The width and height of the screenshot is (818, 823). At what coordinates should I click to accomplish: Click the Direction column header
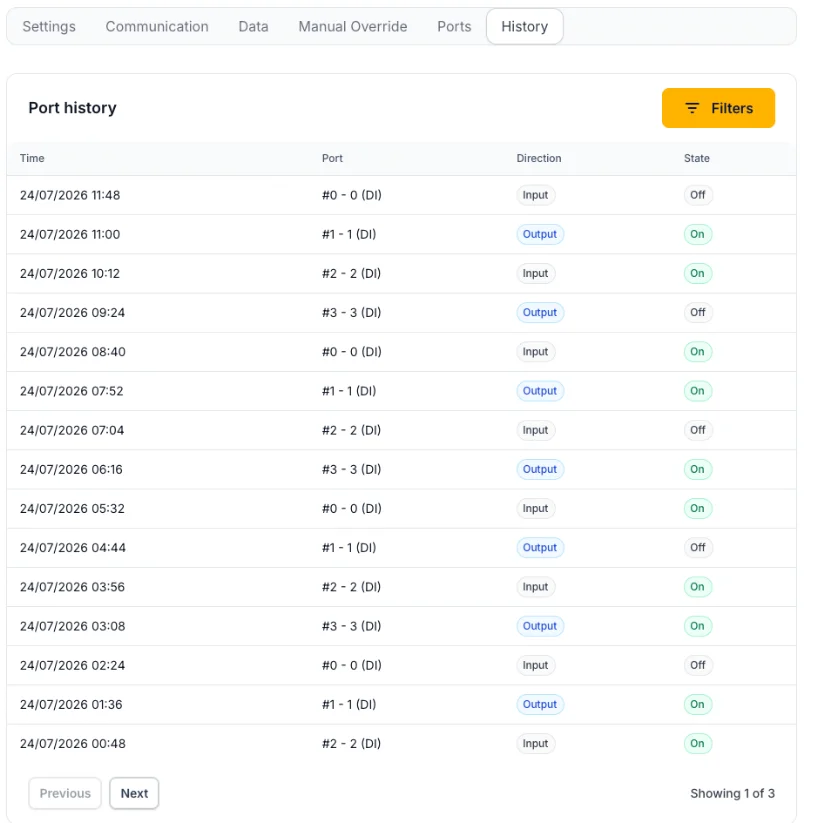click(x=539, y=159)
